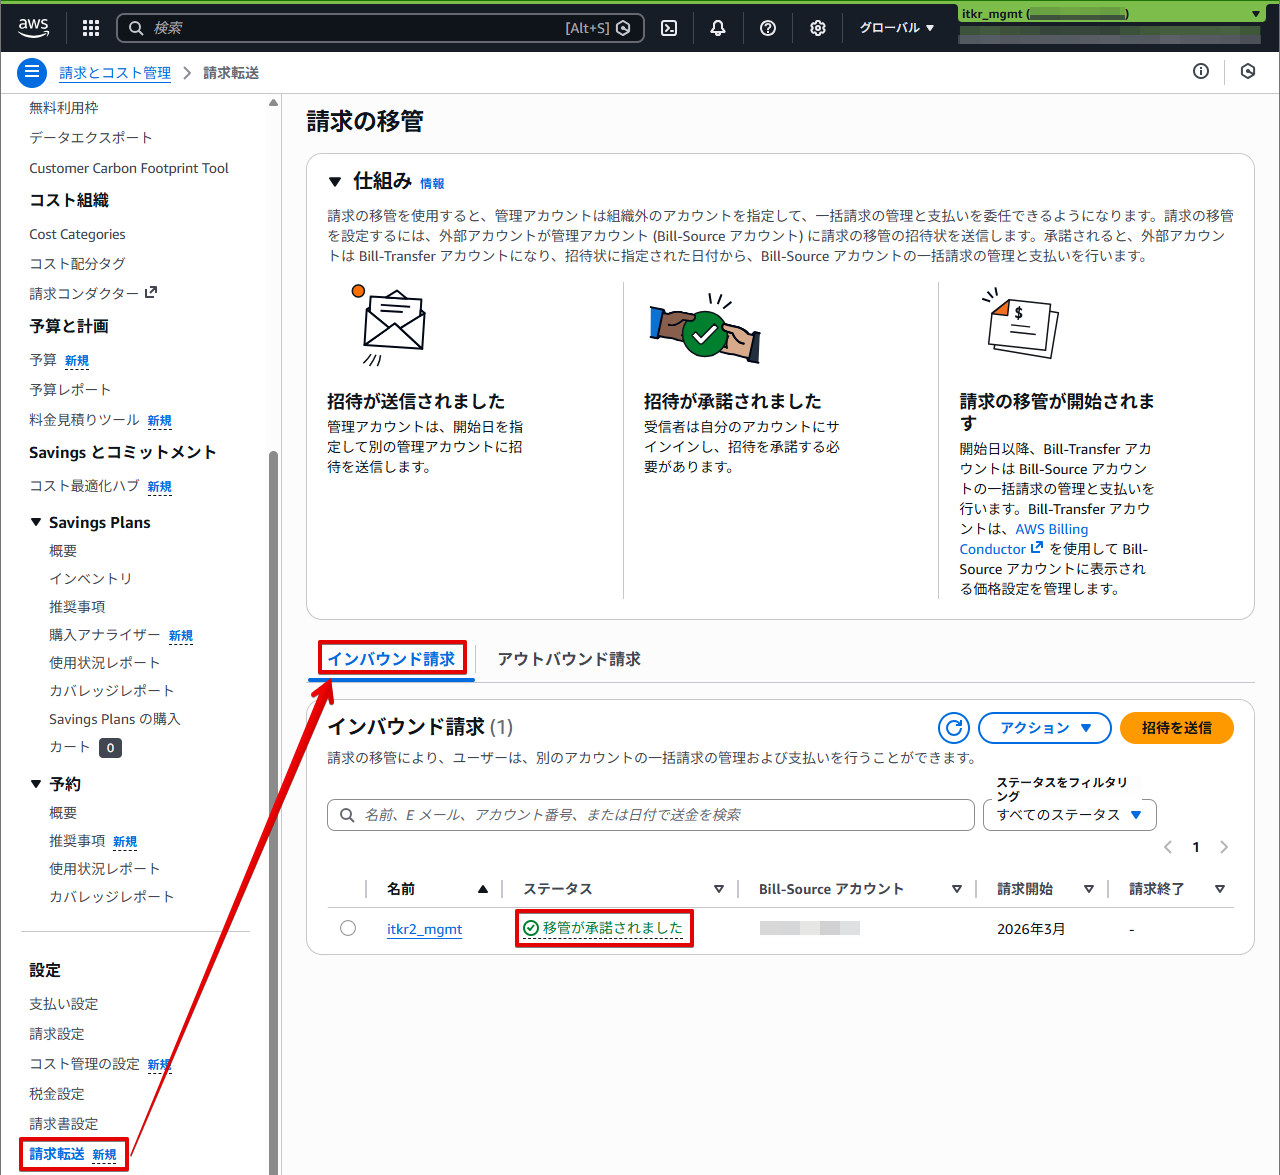Click the external link icon beside AWS Billing Conductor

1037,548
